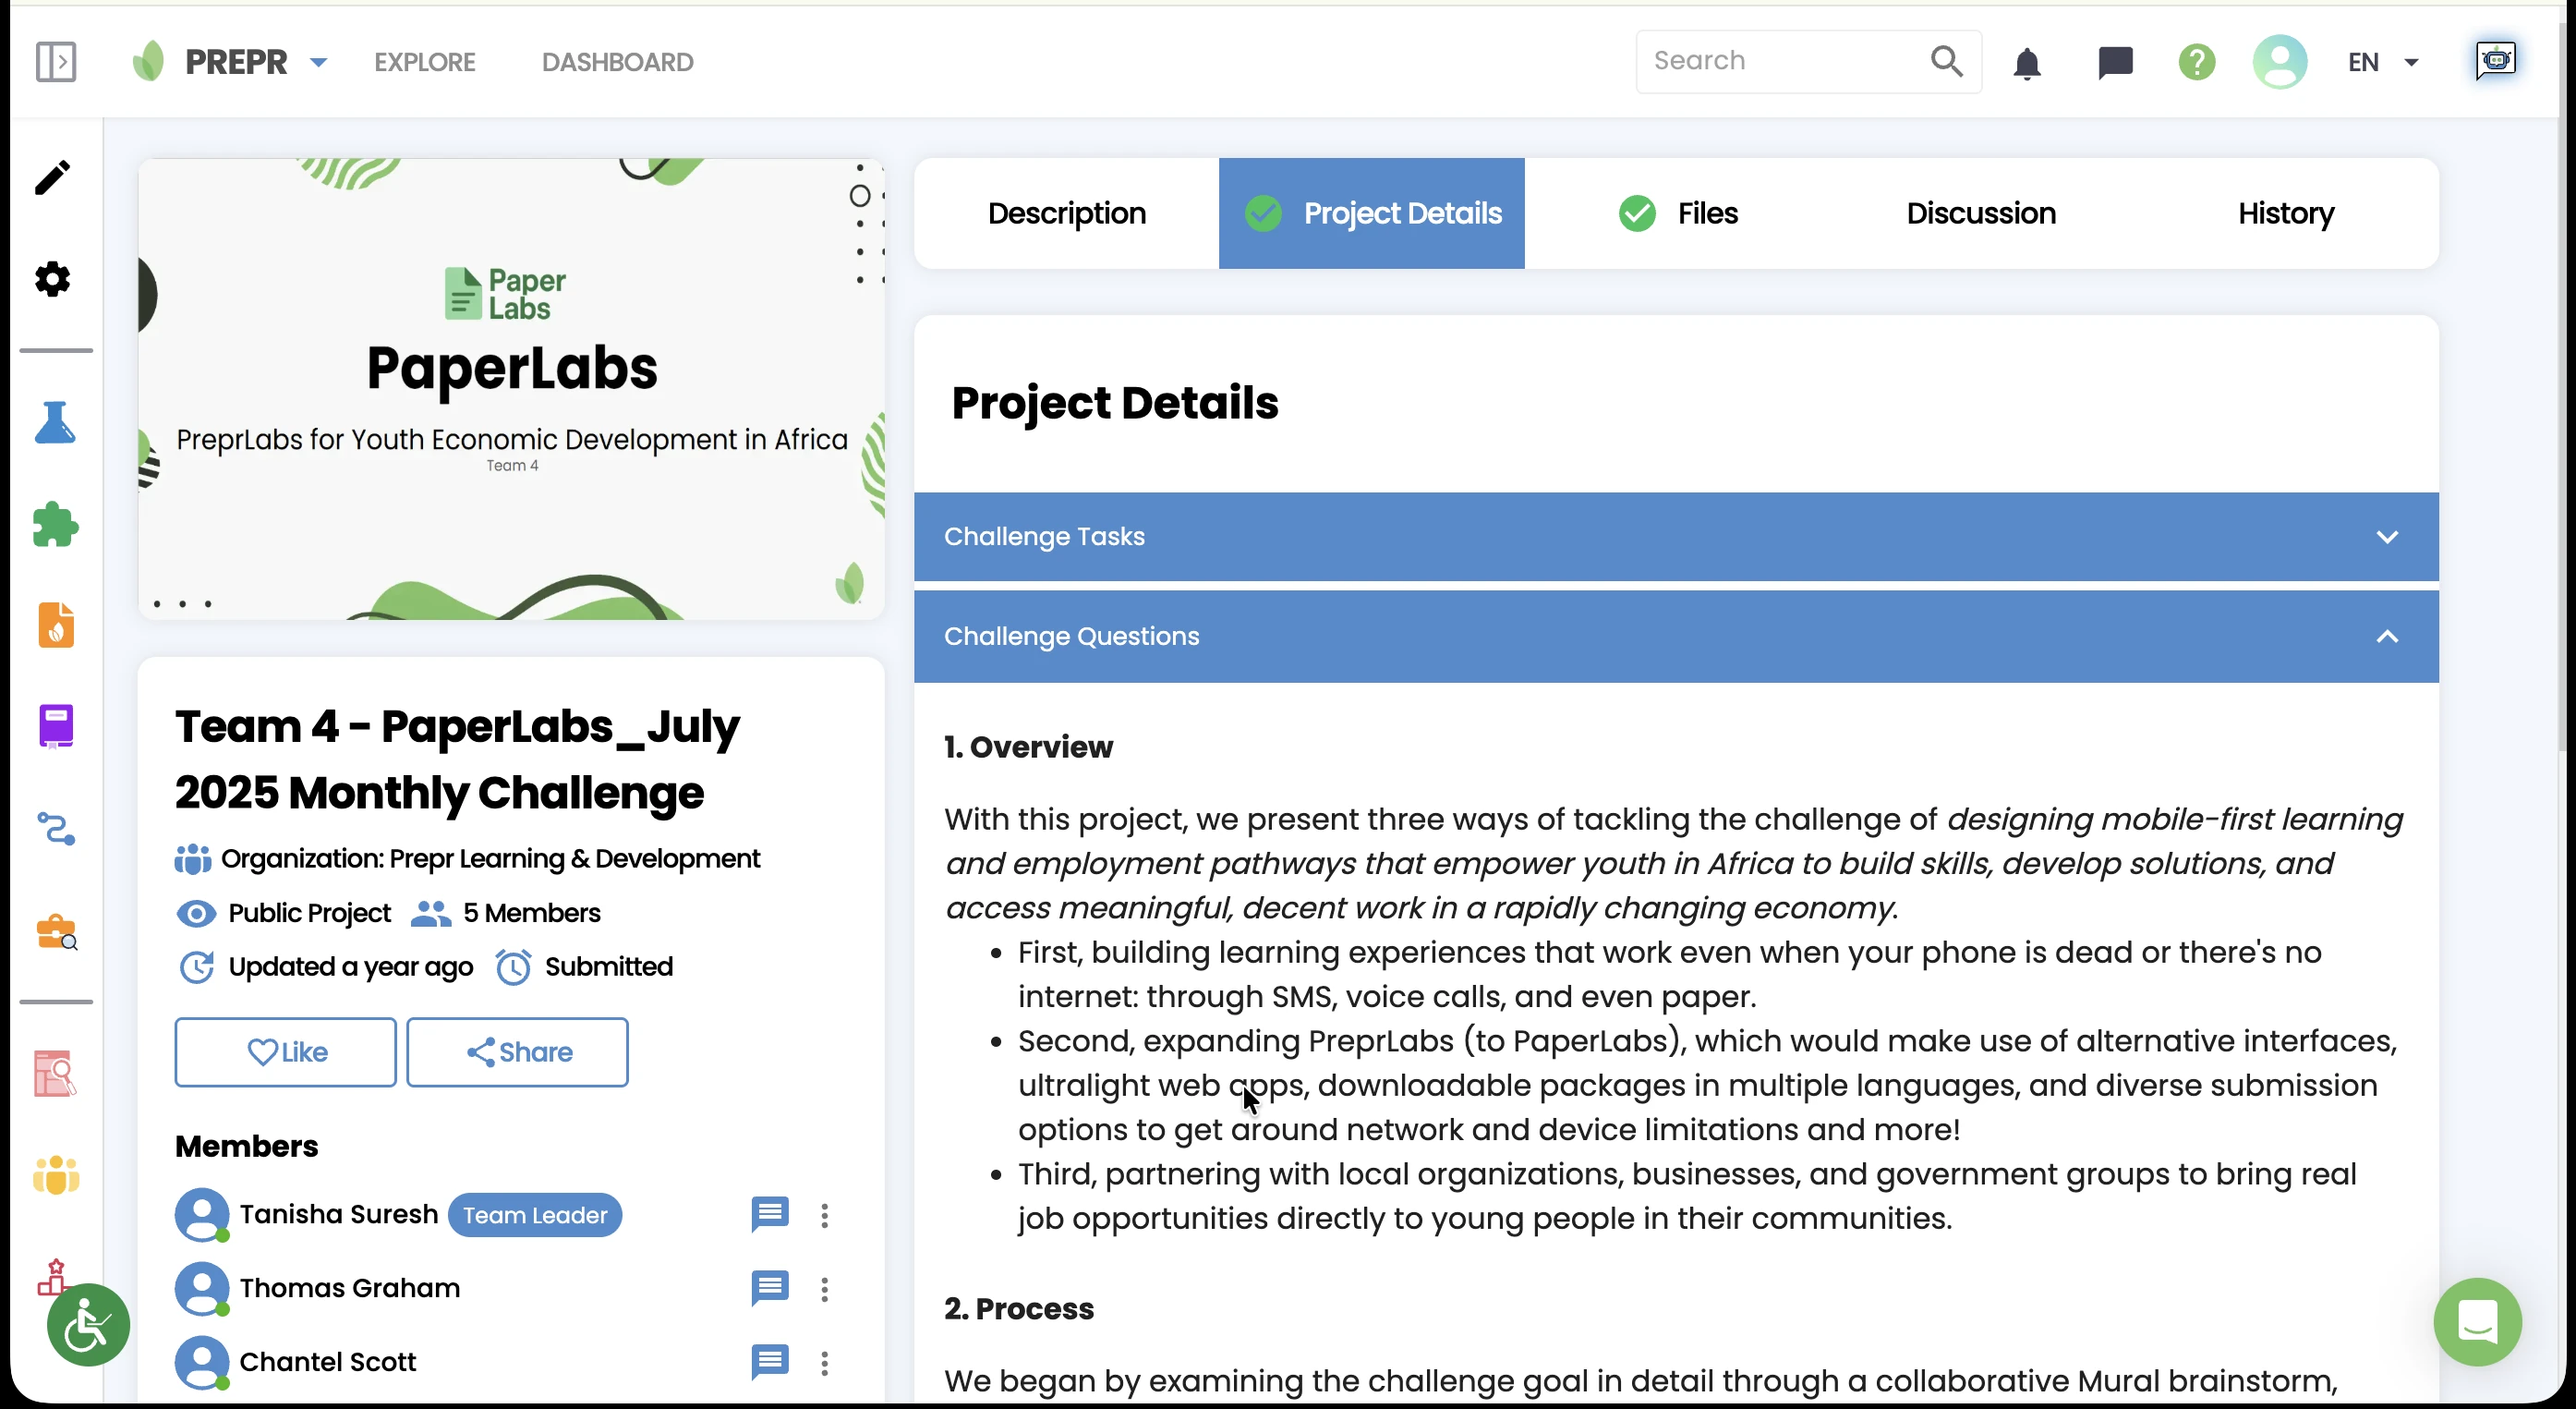The width and height of the screenshot is (2576, 1409).
Task: Open notifications bell icon
Action: (2027, 63)
